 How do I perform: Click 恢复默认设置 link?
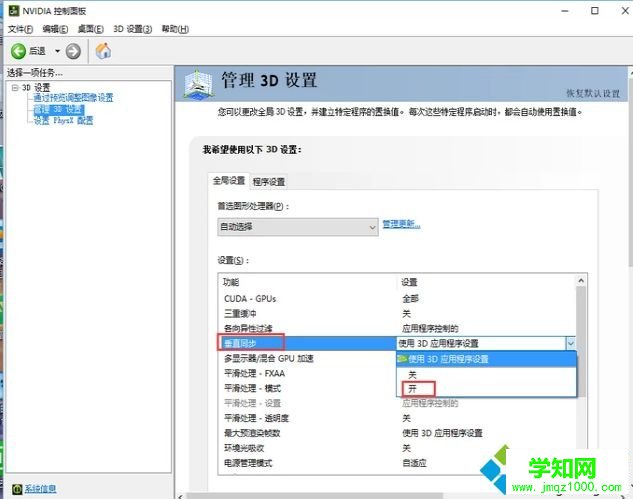(x=593, y=94)
